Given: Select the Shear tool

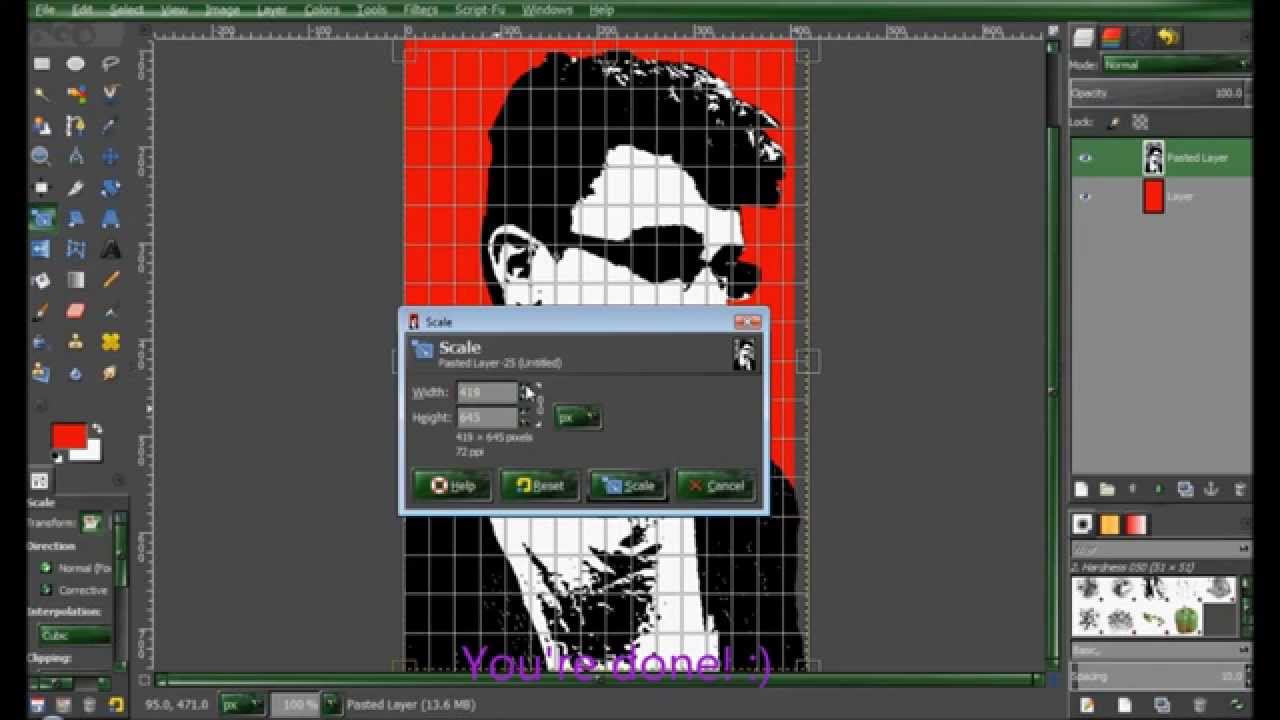Looking at the screenshot, I should (x=76, y=219).
